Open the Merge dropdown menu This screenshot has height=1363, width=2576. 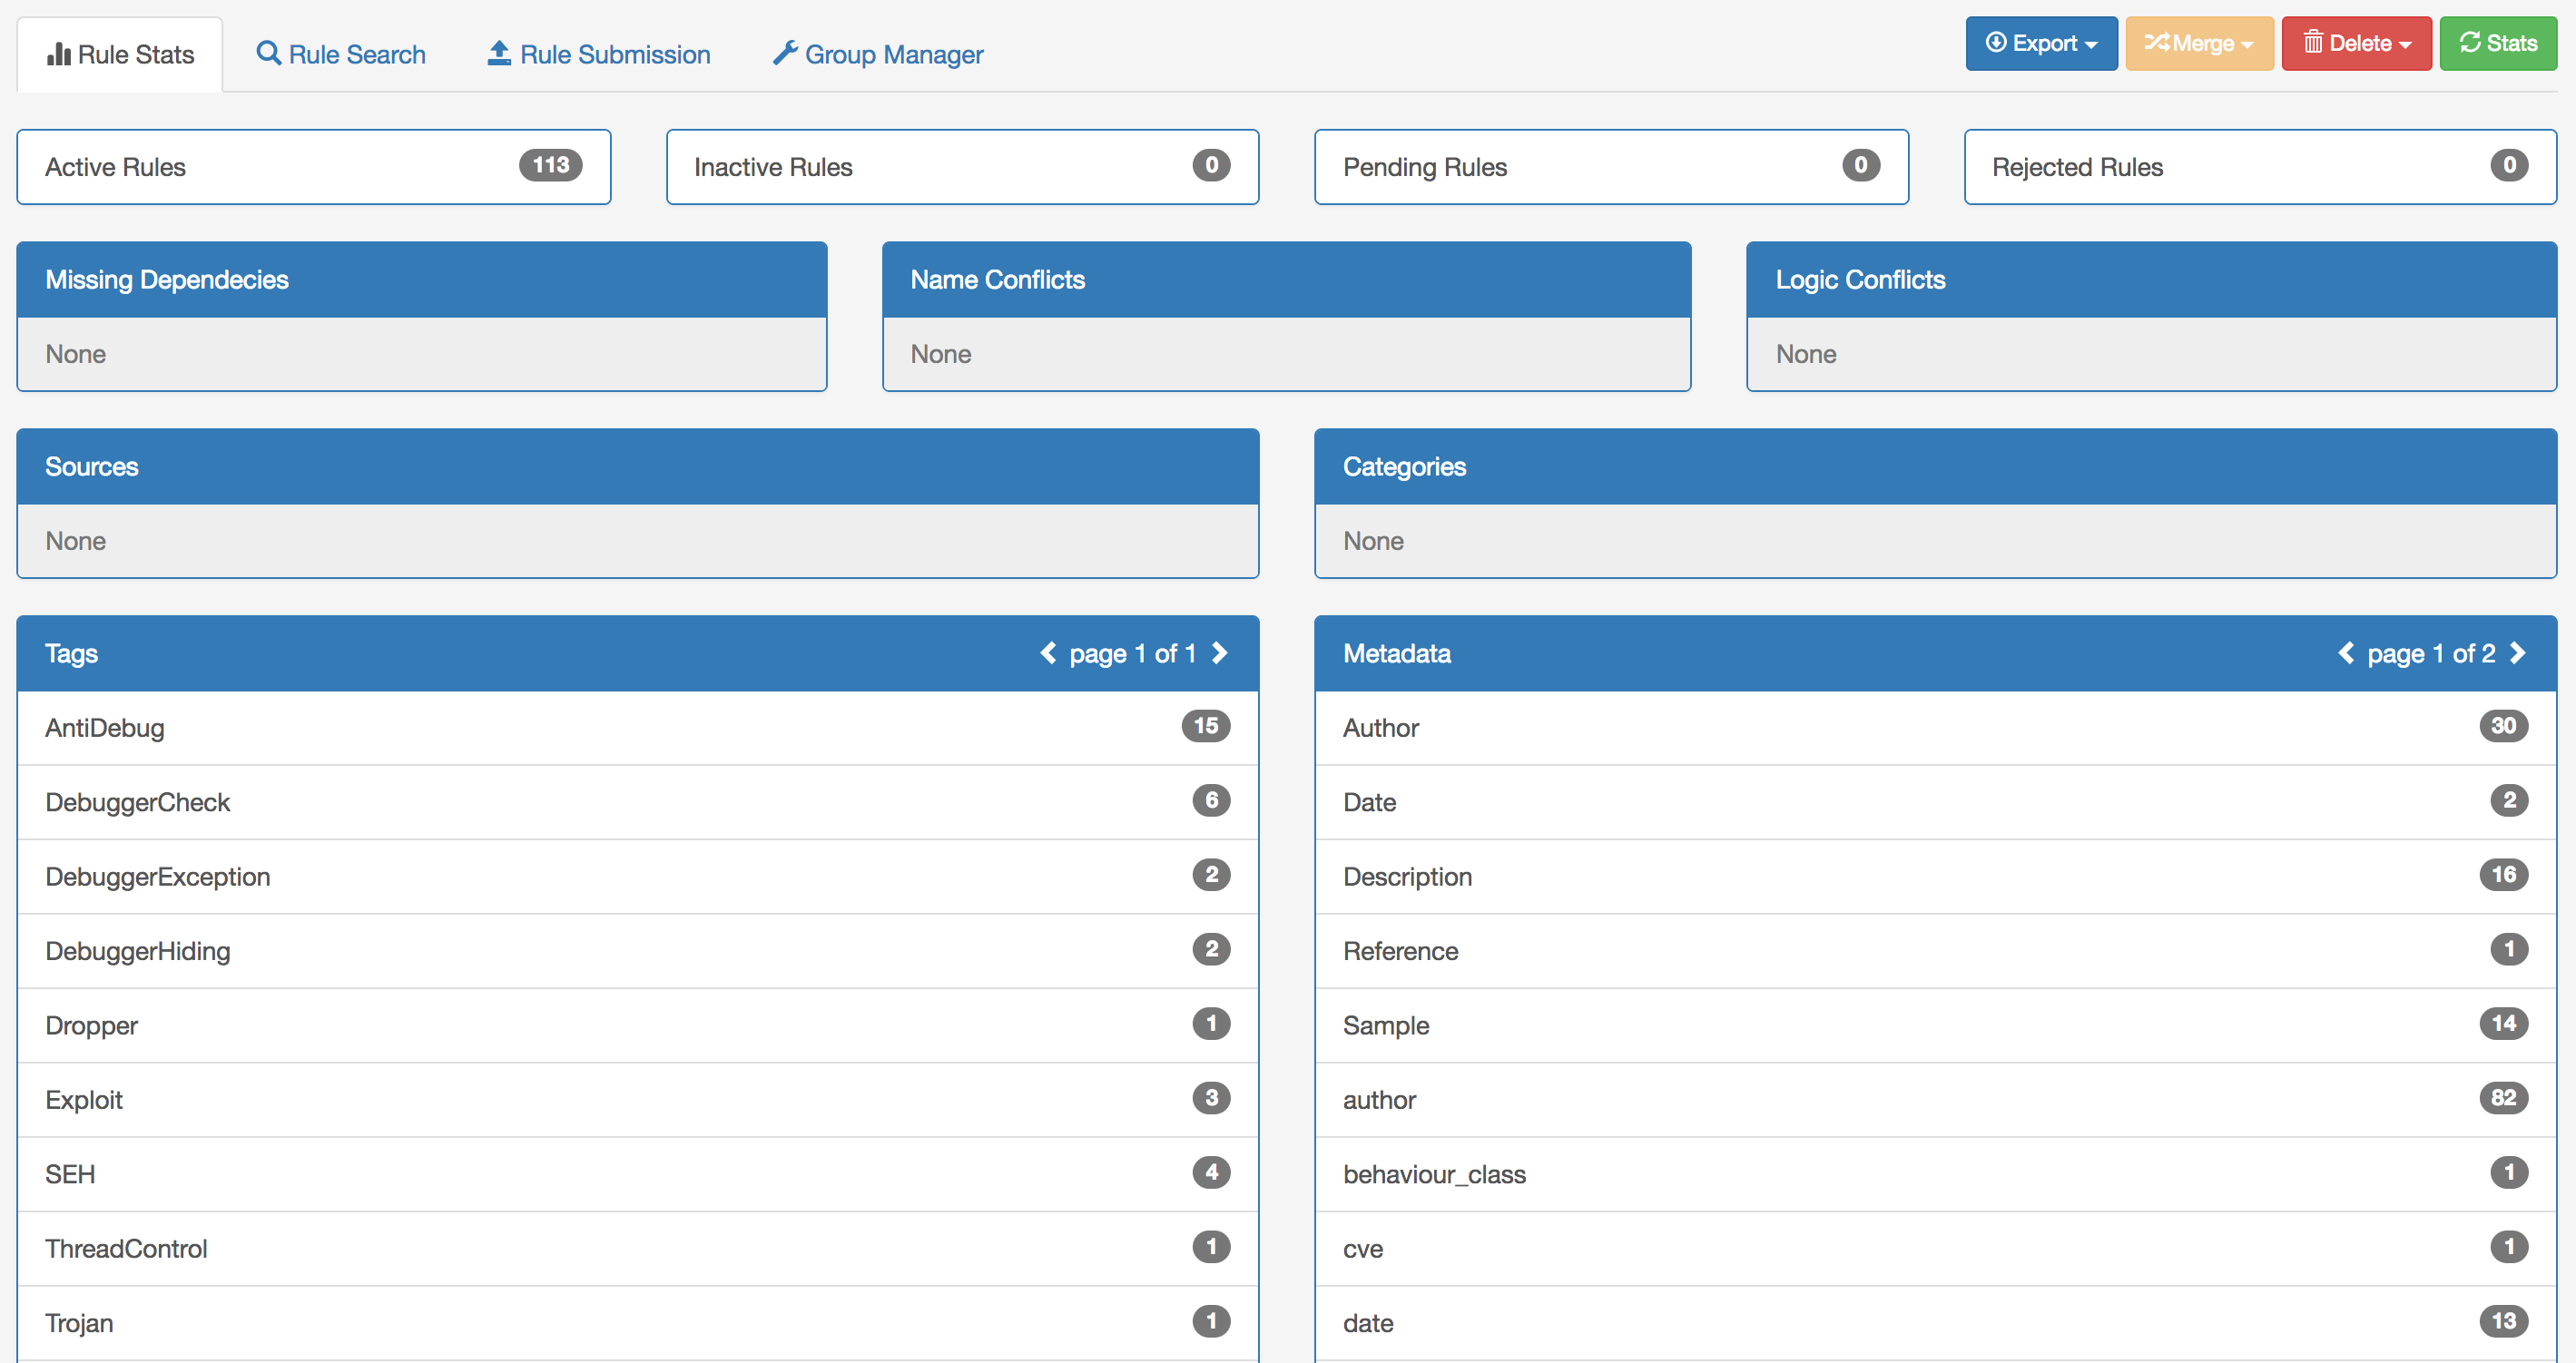(2199, 43)
